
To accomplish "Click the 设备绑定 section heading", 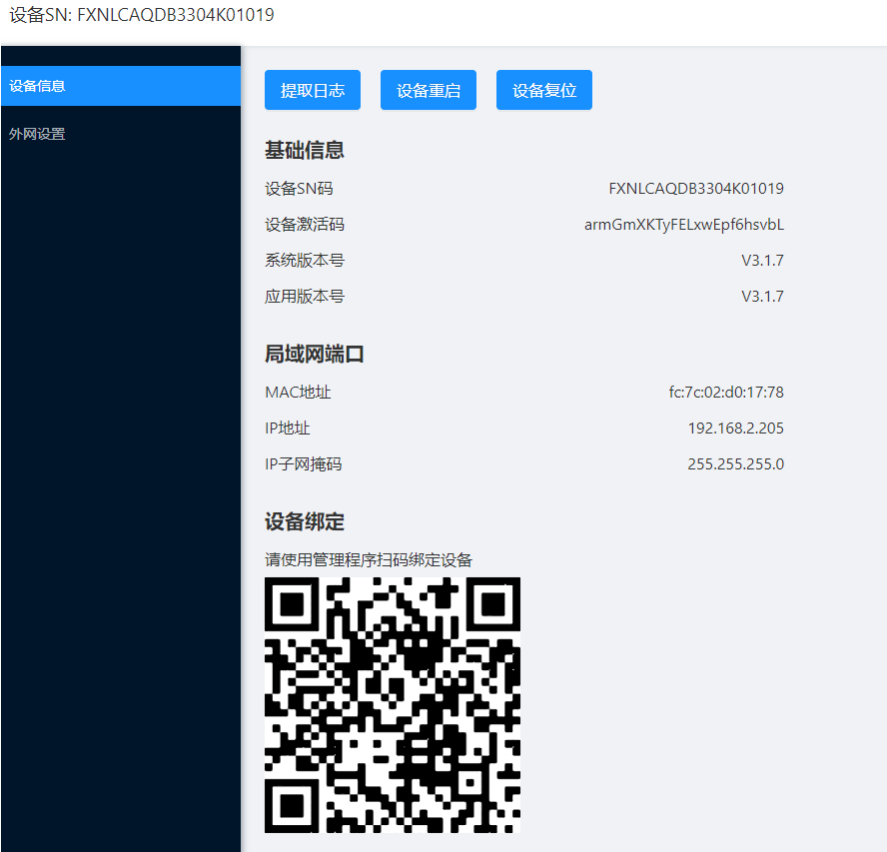I will (304, 522).
